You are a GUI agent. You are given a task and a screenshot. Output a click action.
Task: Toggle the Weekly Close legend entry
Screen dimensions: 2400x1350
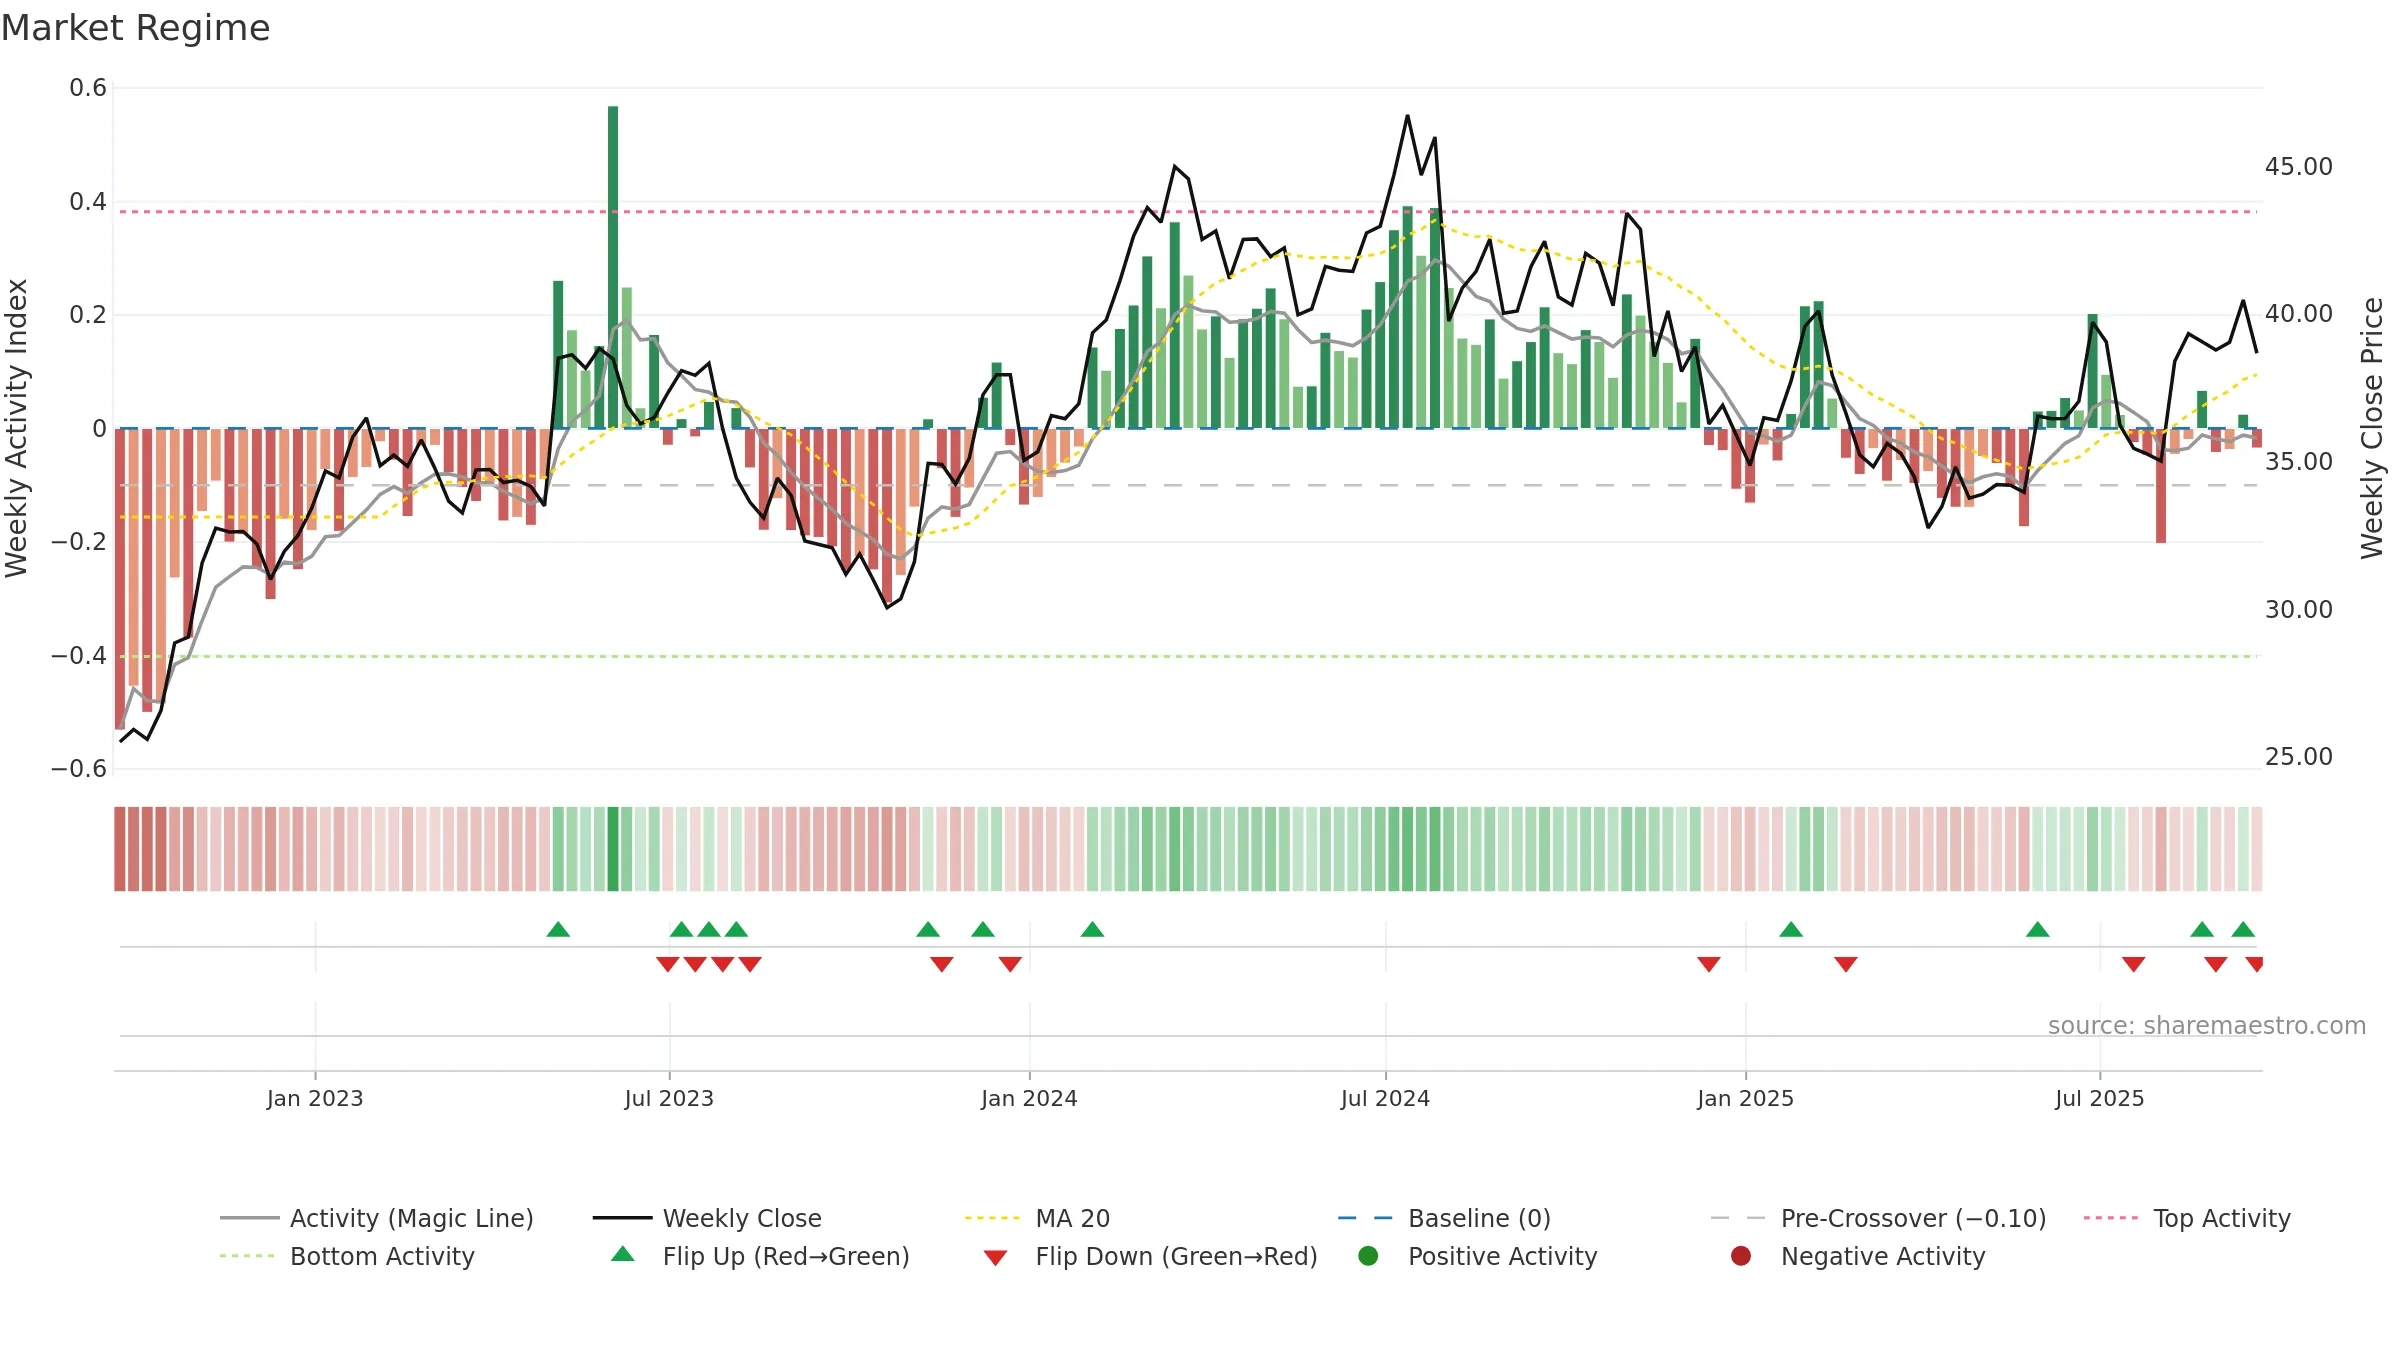click(x=707, y=1218)
